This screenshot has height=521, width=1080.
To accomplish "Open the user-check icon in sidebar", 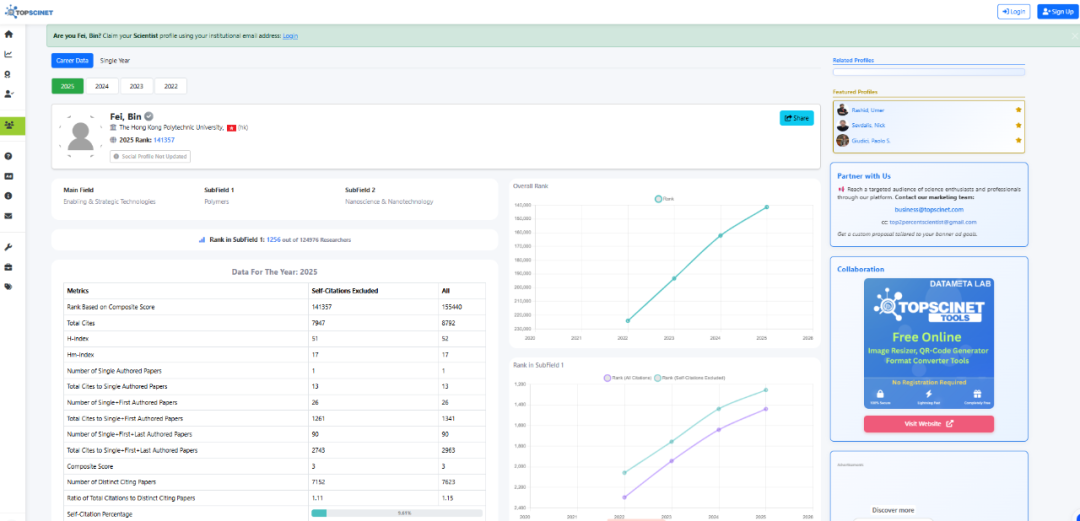I will (x=8, y=94).
